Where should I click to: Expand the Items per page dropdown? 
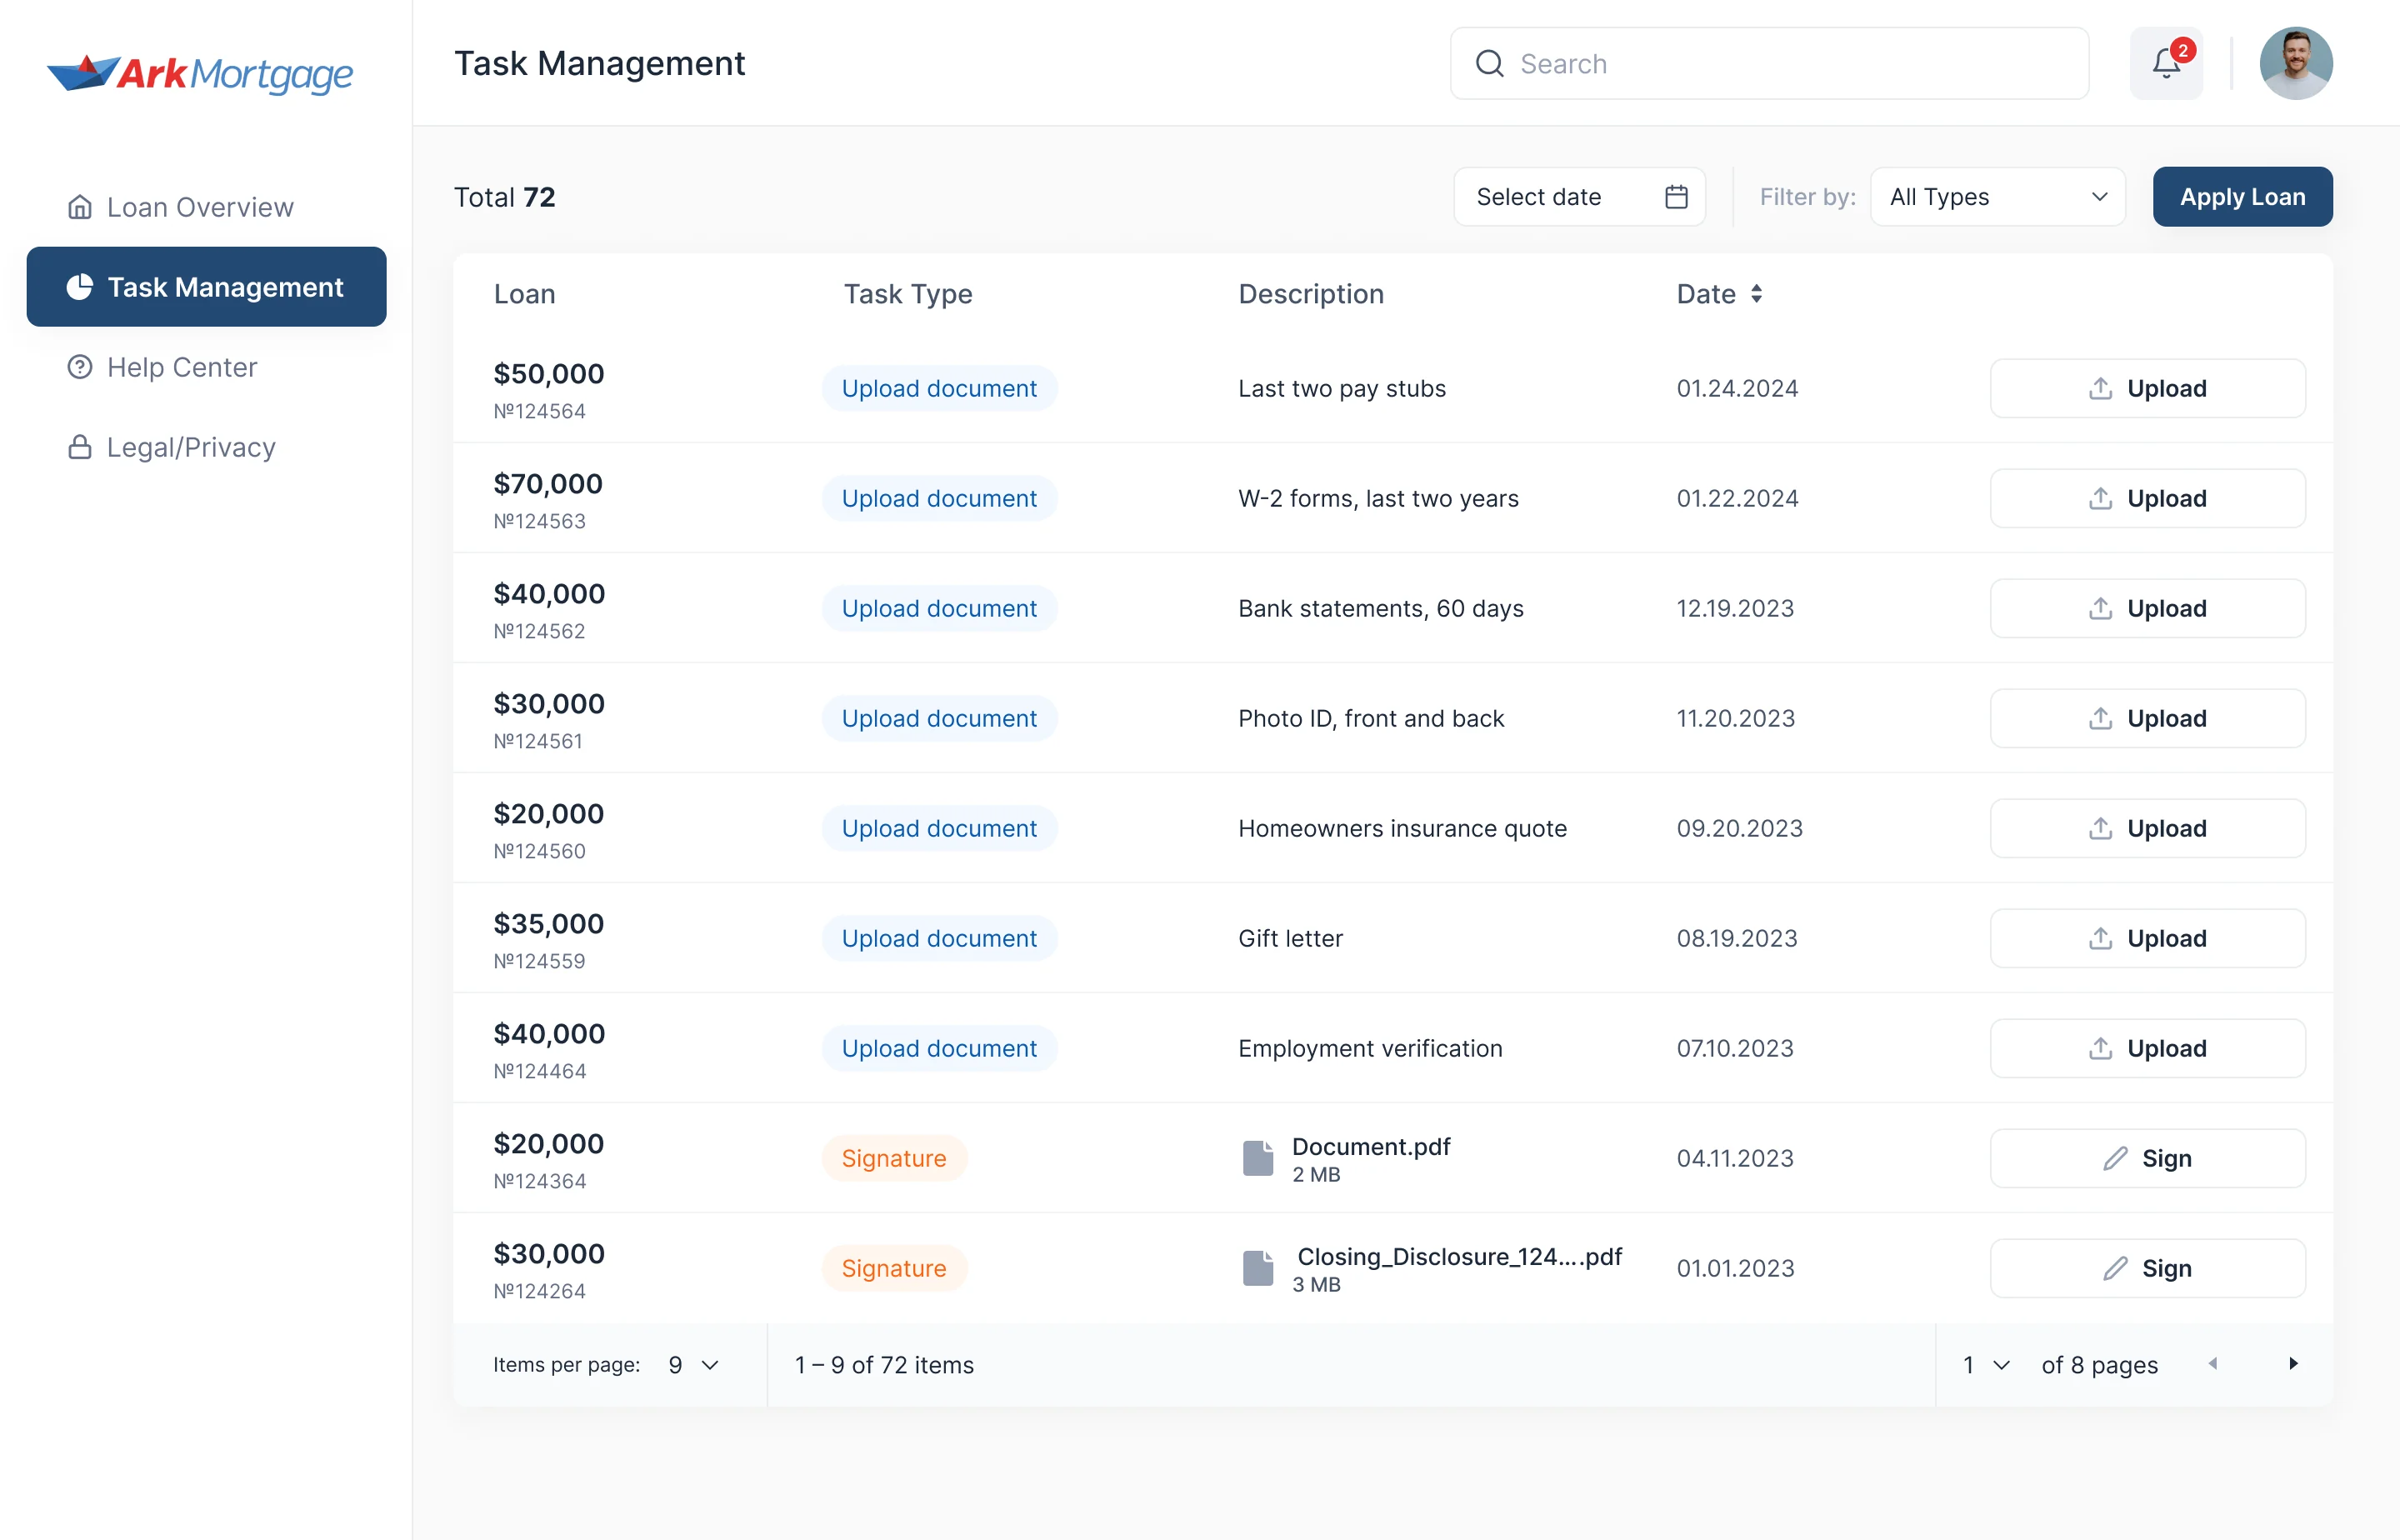[x=693, y=1365]
